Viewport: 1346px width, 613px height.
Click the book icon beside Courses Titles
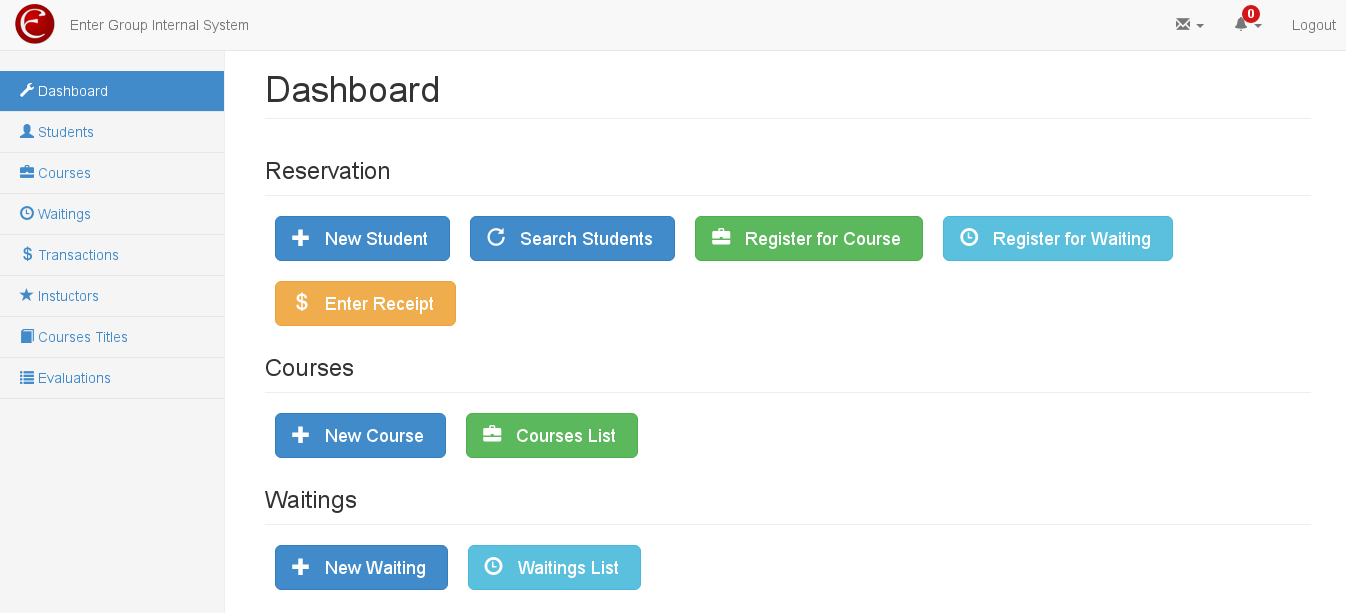(x=27, y=336)
